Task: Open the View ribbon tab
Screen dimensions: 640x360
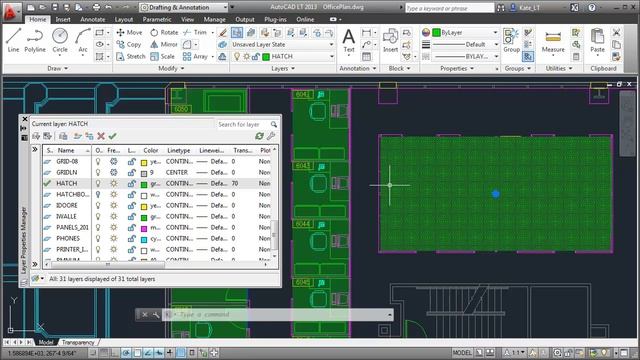Action: coord(187,19)
